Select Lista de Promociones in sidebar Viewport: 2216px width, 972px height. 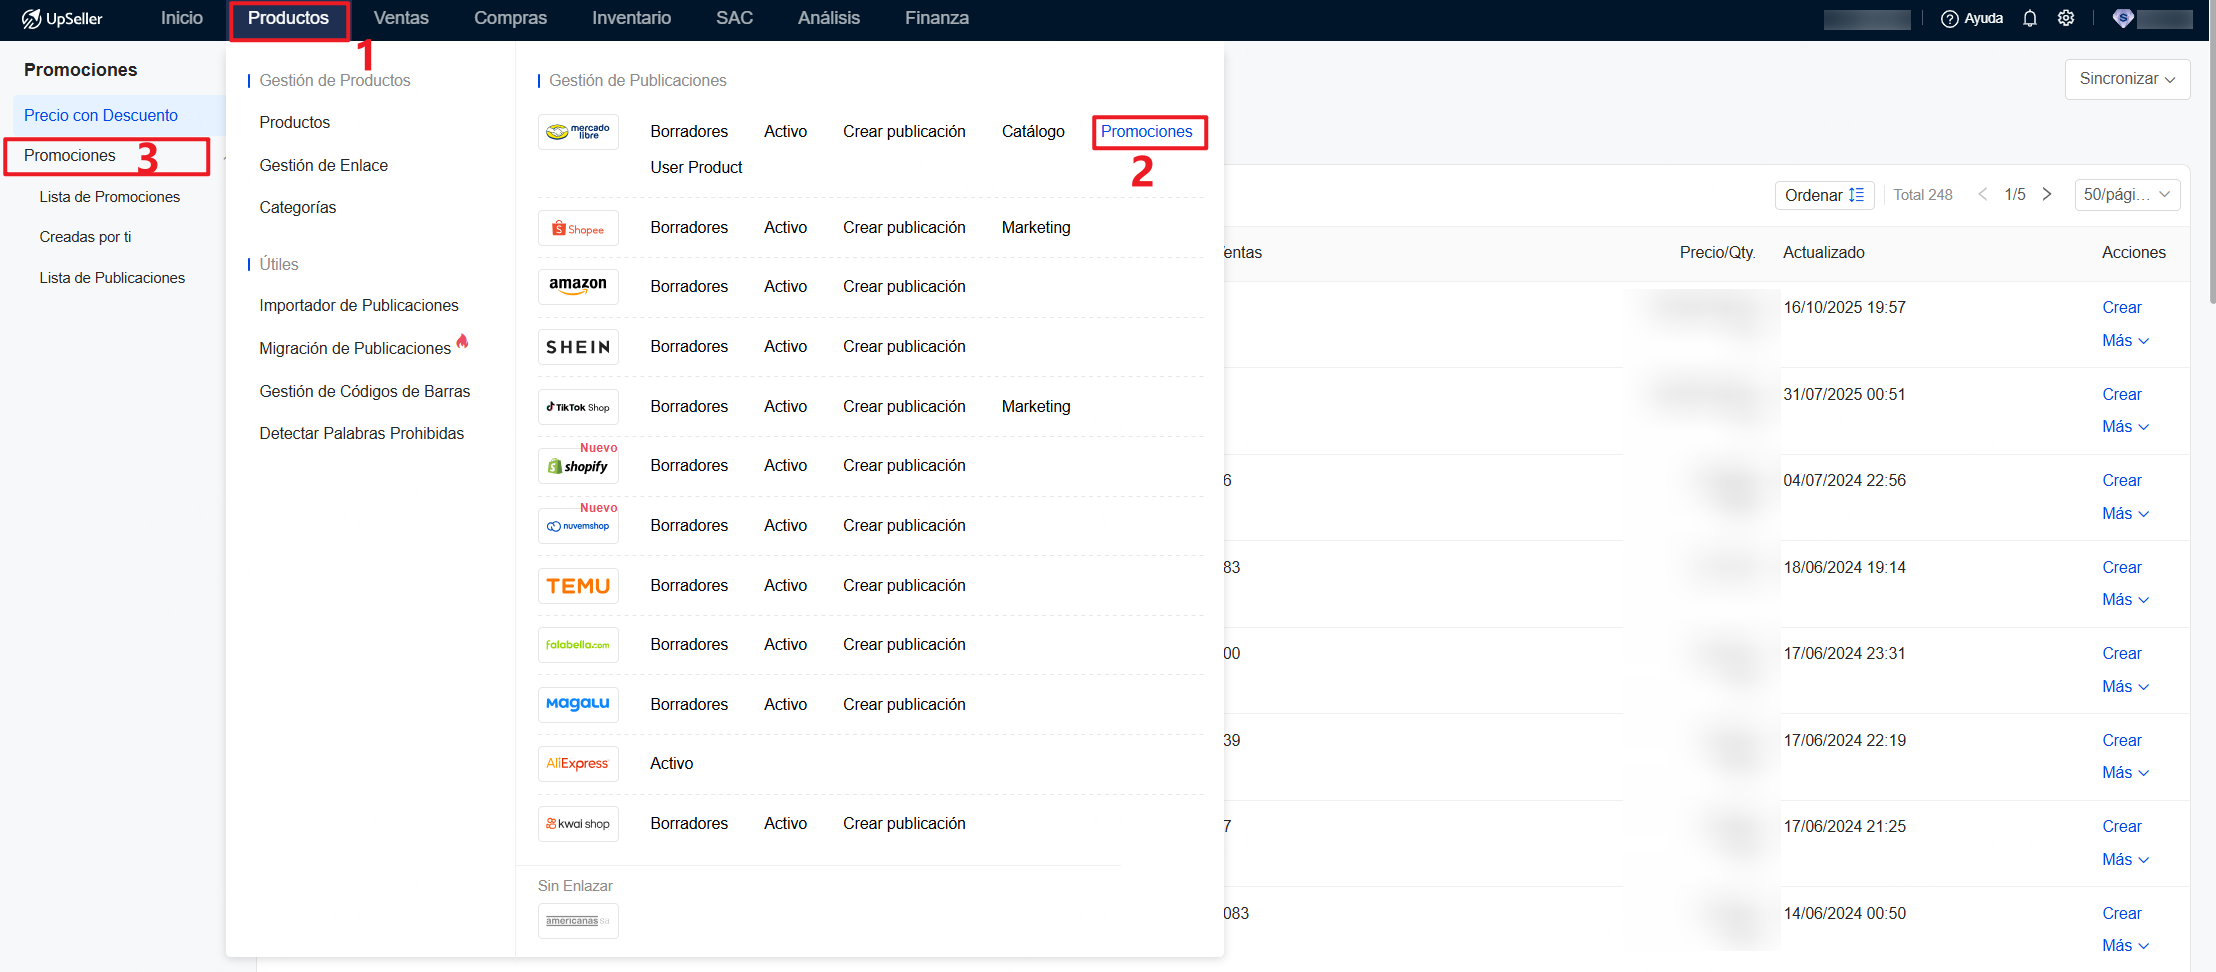pyautogui.click(x=110, y=197)
